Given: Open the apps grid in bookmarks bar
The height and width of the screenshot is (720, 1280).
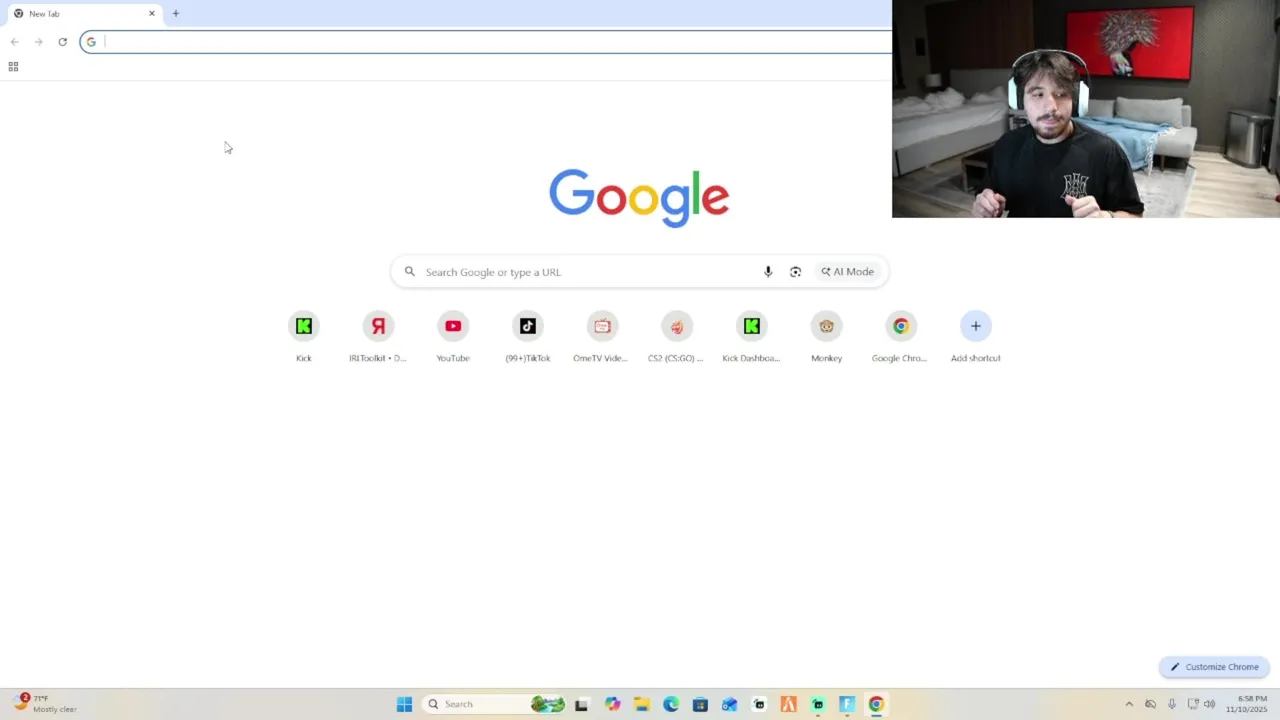Looking at the screenshot, I should point(13,67).
